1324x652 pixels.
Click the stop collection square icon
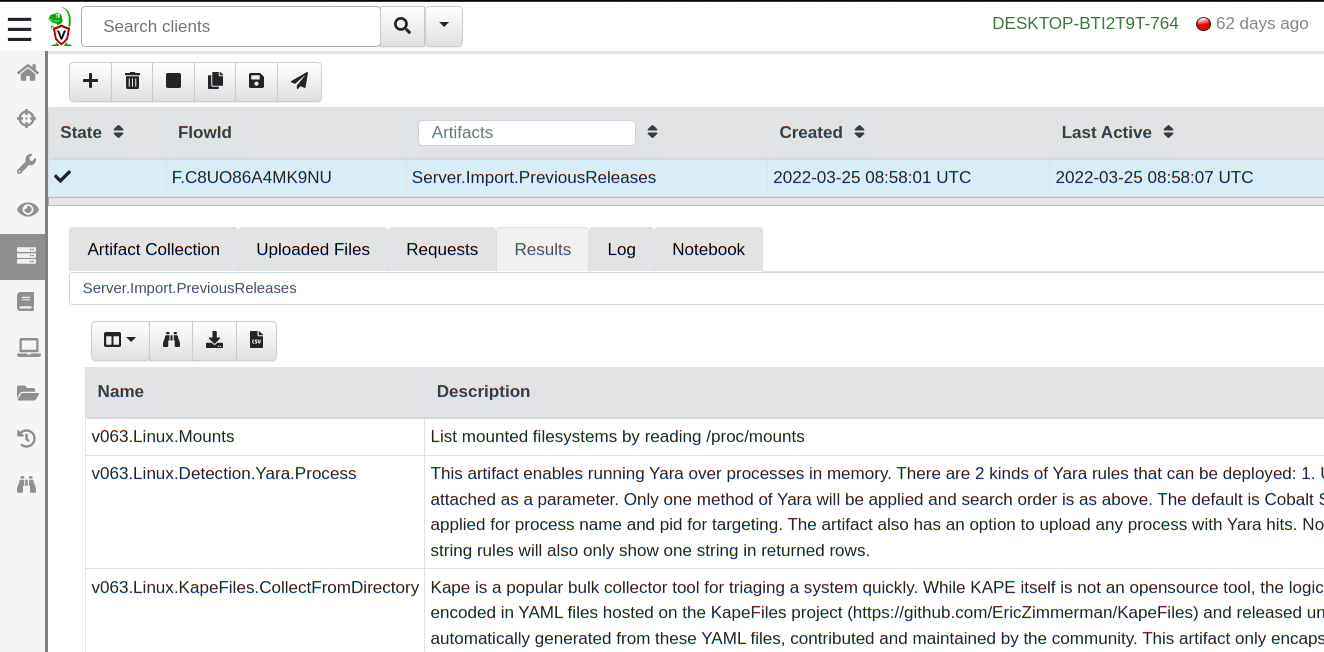(x=173, y=81)
